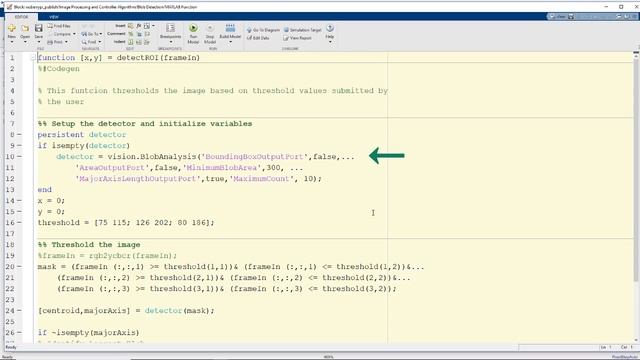
Task: Click 'if isempty(detector)' on line 9
Action: point(84,146)
